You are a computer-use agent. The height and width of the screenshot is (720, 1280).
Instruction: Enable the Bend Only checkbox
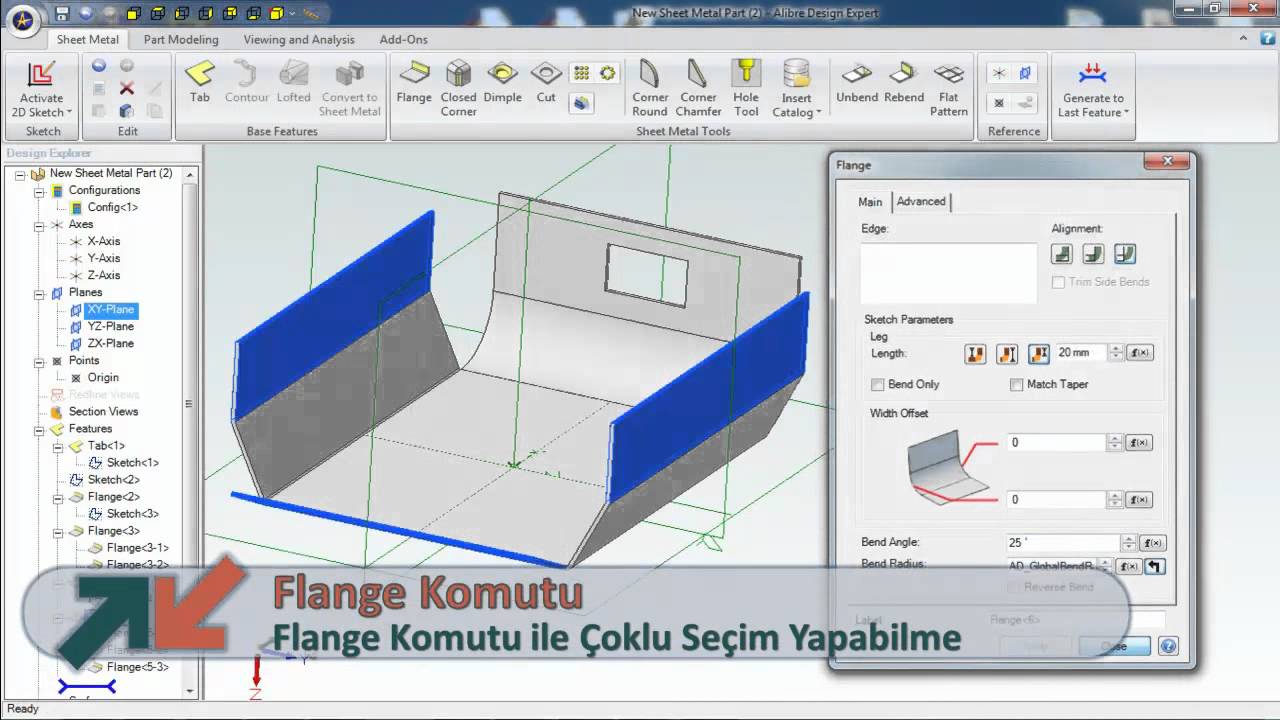click(x=878, y=384)
